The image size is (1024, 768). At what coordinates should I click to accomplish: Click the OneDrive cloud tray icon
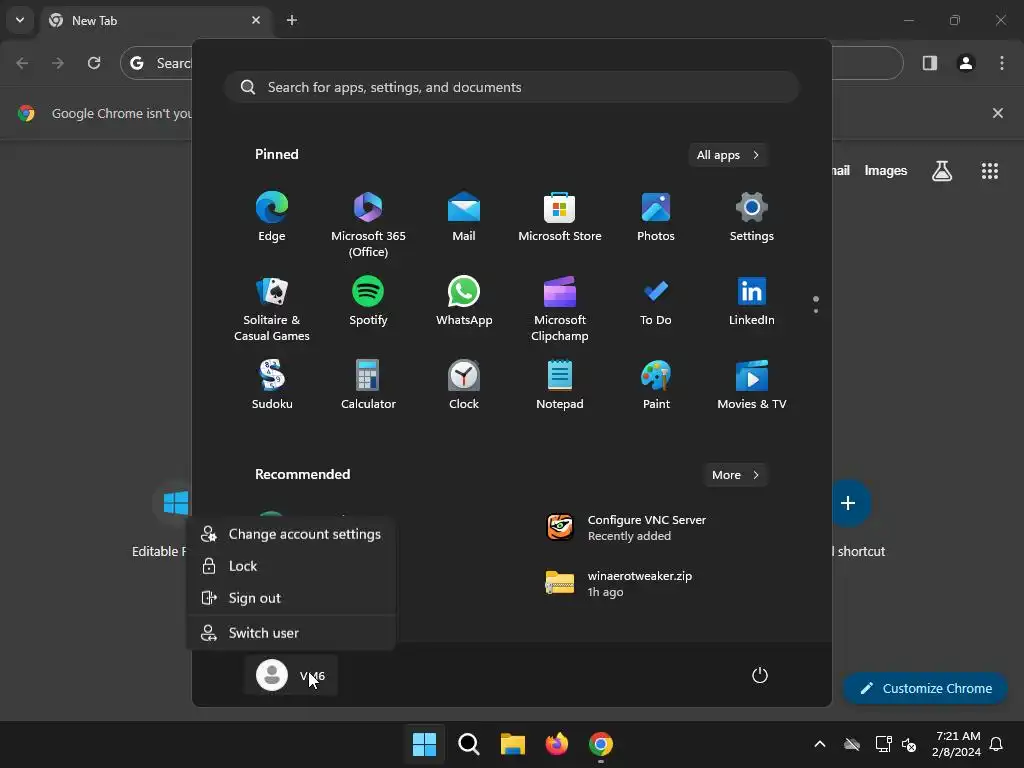click(852, 744)
